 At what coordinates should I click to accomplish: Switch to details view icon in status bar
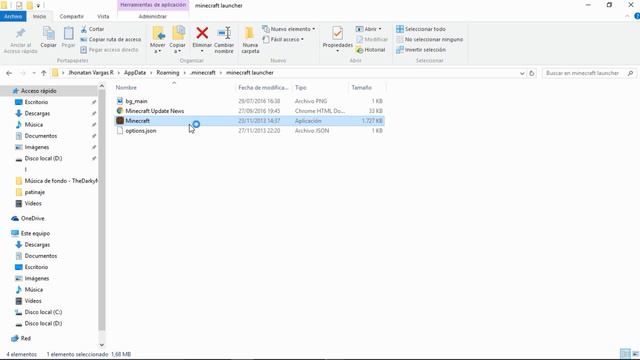624,353
